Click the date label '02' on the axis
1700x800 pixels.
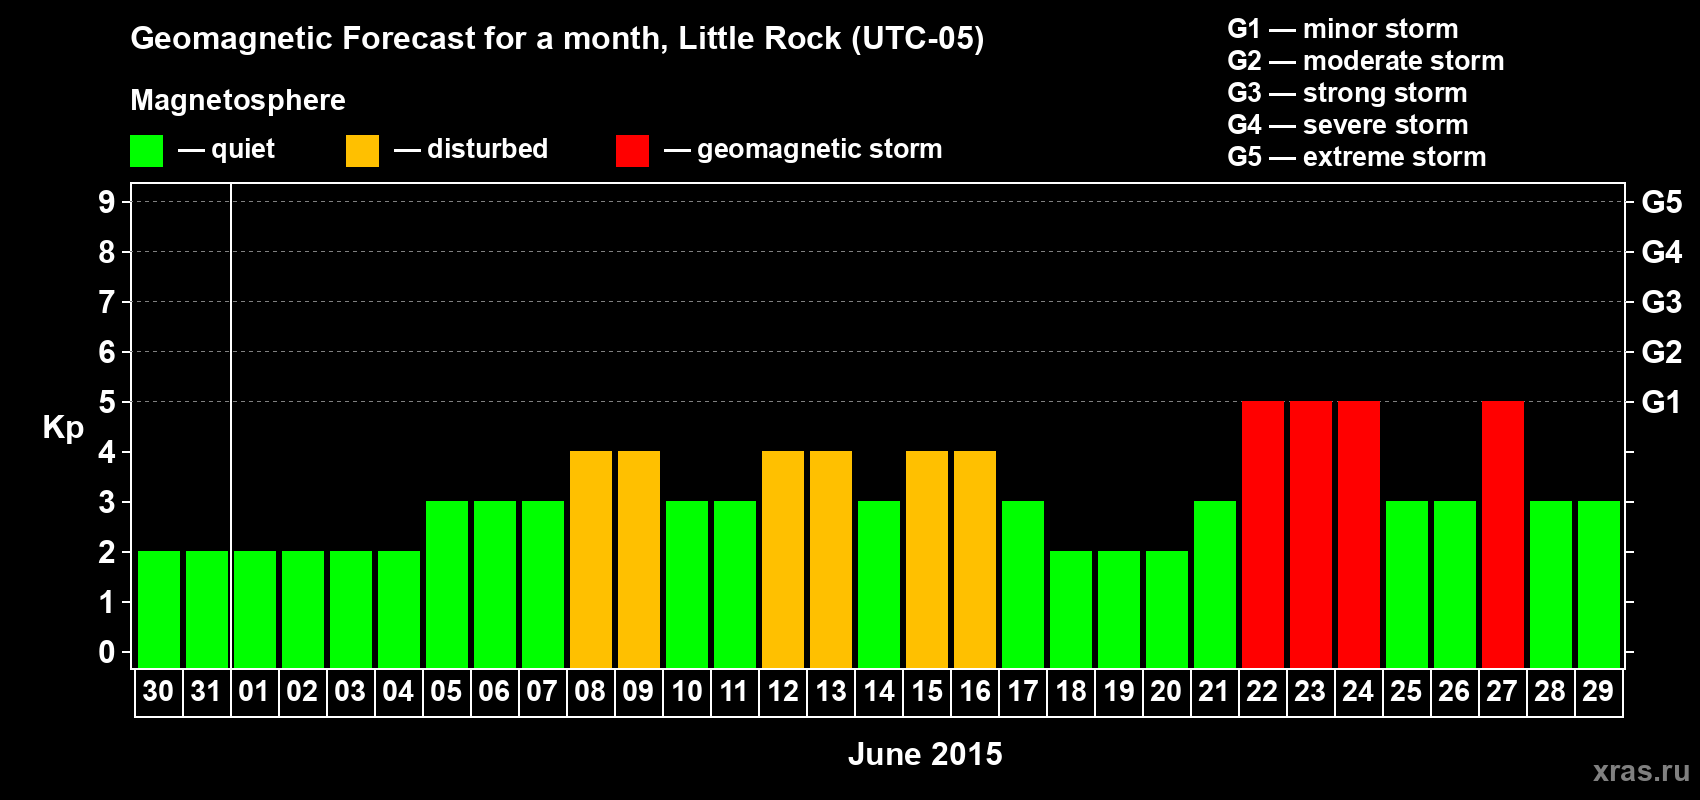pyautogui.click(x=302, y=692)
